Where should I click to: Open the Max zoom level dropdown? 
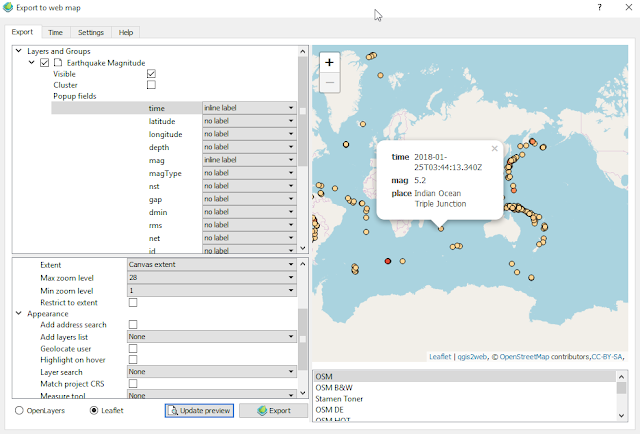pos(212,278)
